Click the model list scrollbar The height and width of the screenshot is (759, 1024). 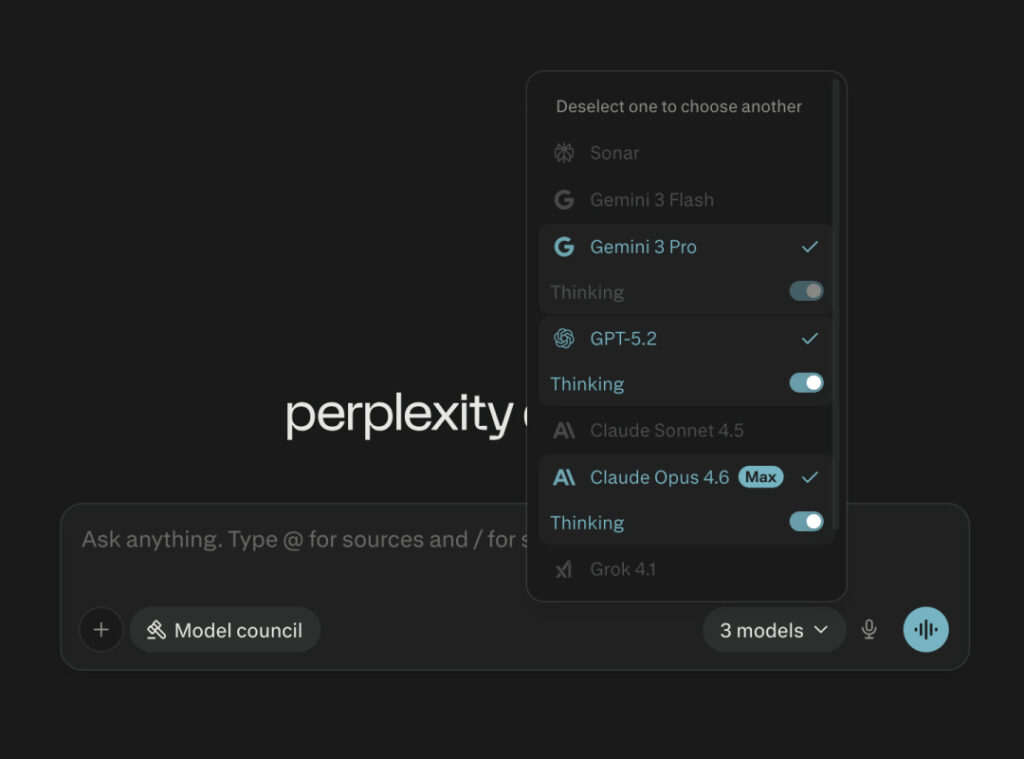836,300
